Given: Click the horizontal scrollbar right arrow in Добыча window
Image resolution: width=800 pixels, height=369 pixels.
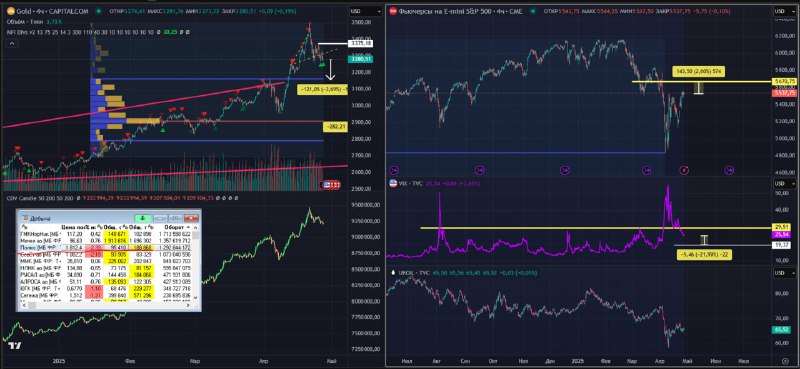Looking at the screenshot, I should tap(188, 305).
